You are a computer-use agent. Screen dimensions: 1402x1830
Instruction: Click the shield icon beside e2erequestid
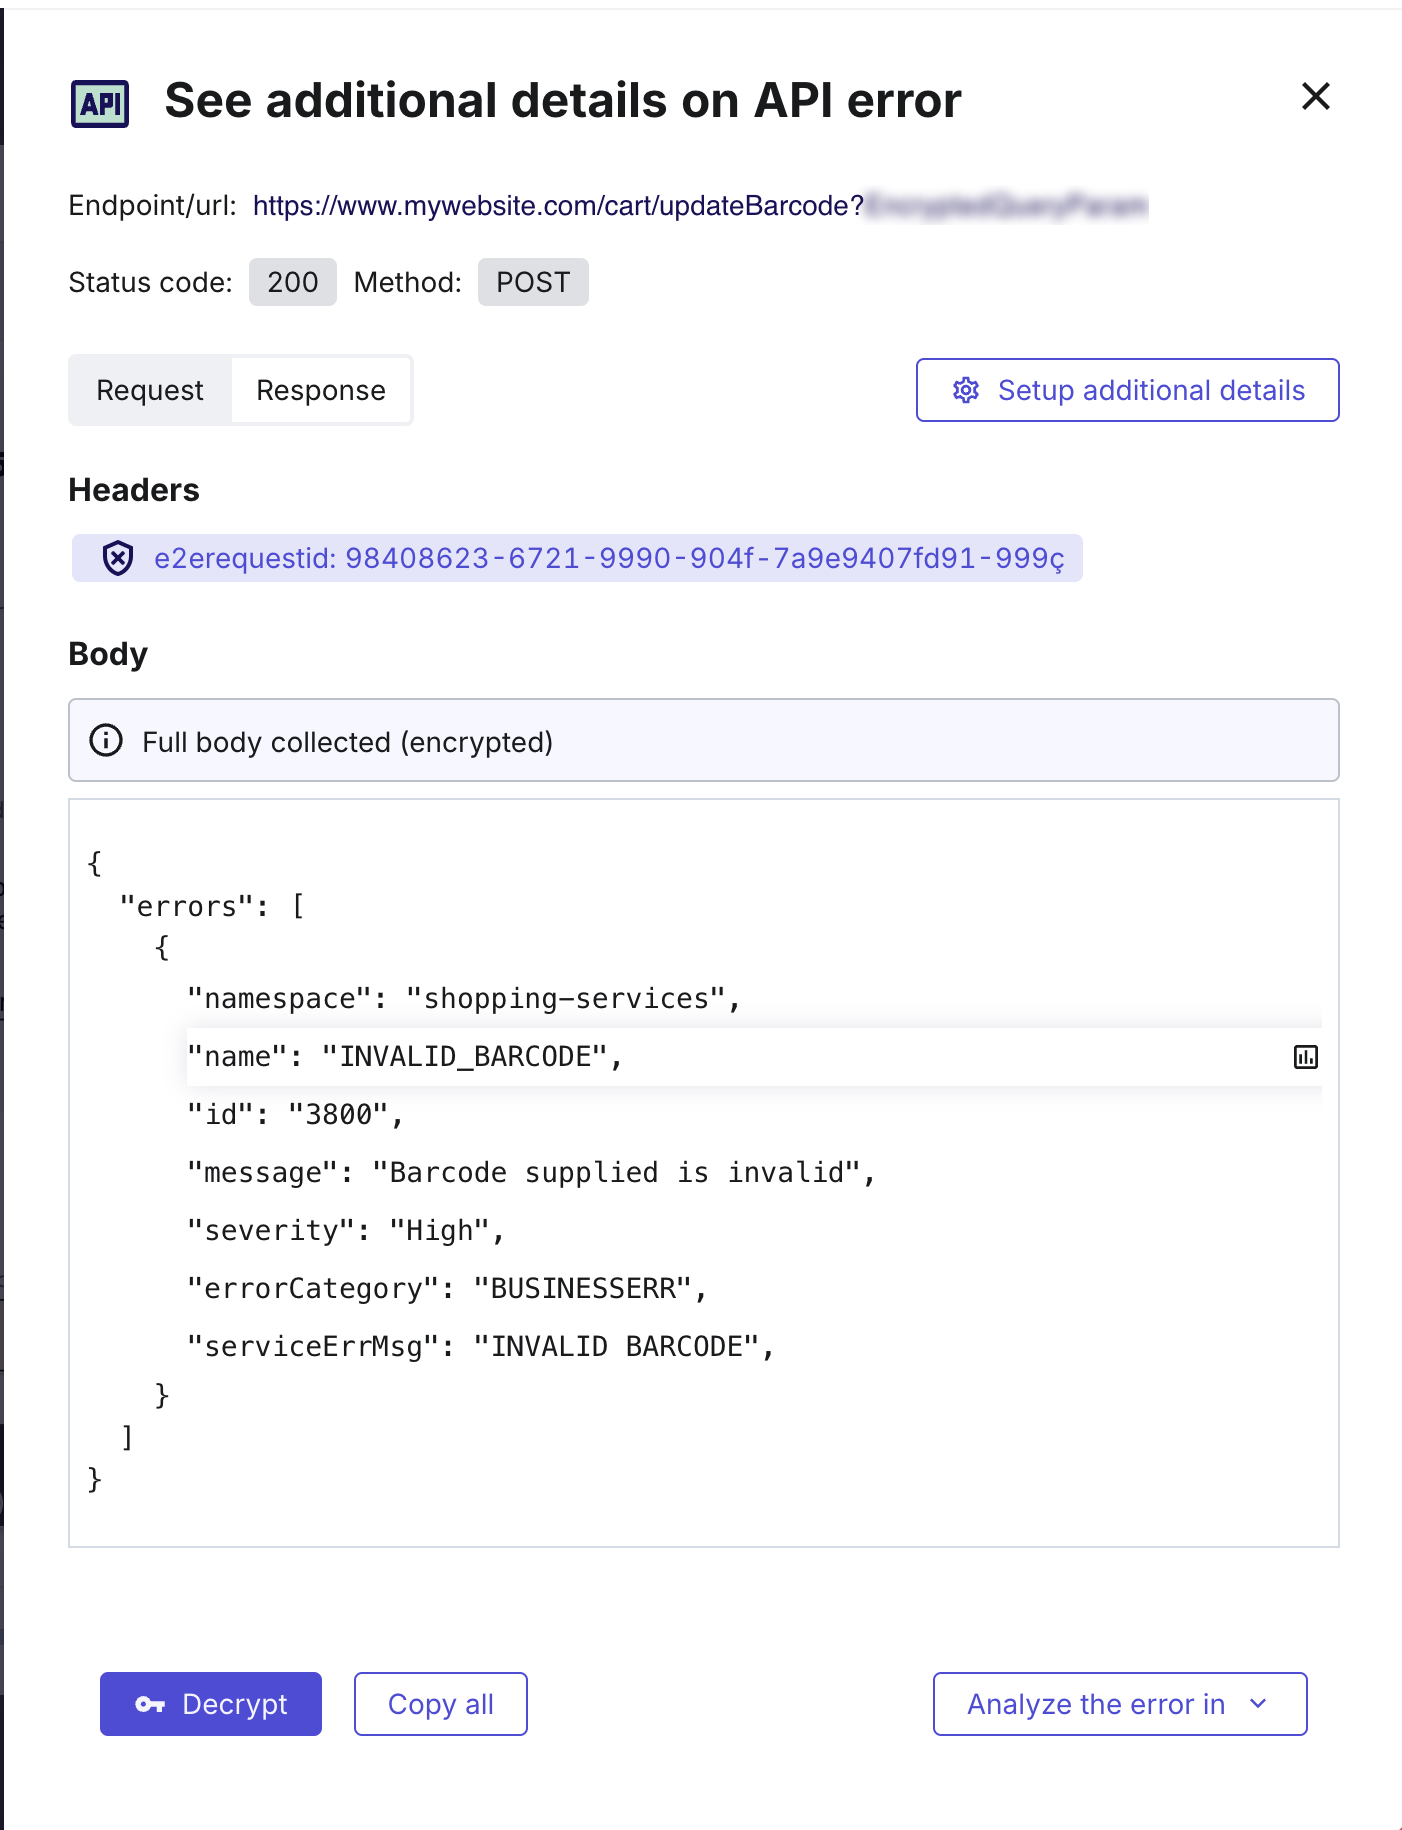(x=118, y=558)
